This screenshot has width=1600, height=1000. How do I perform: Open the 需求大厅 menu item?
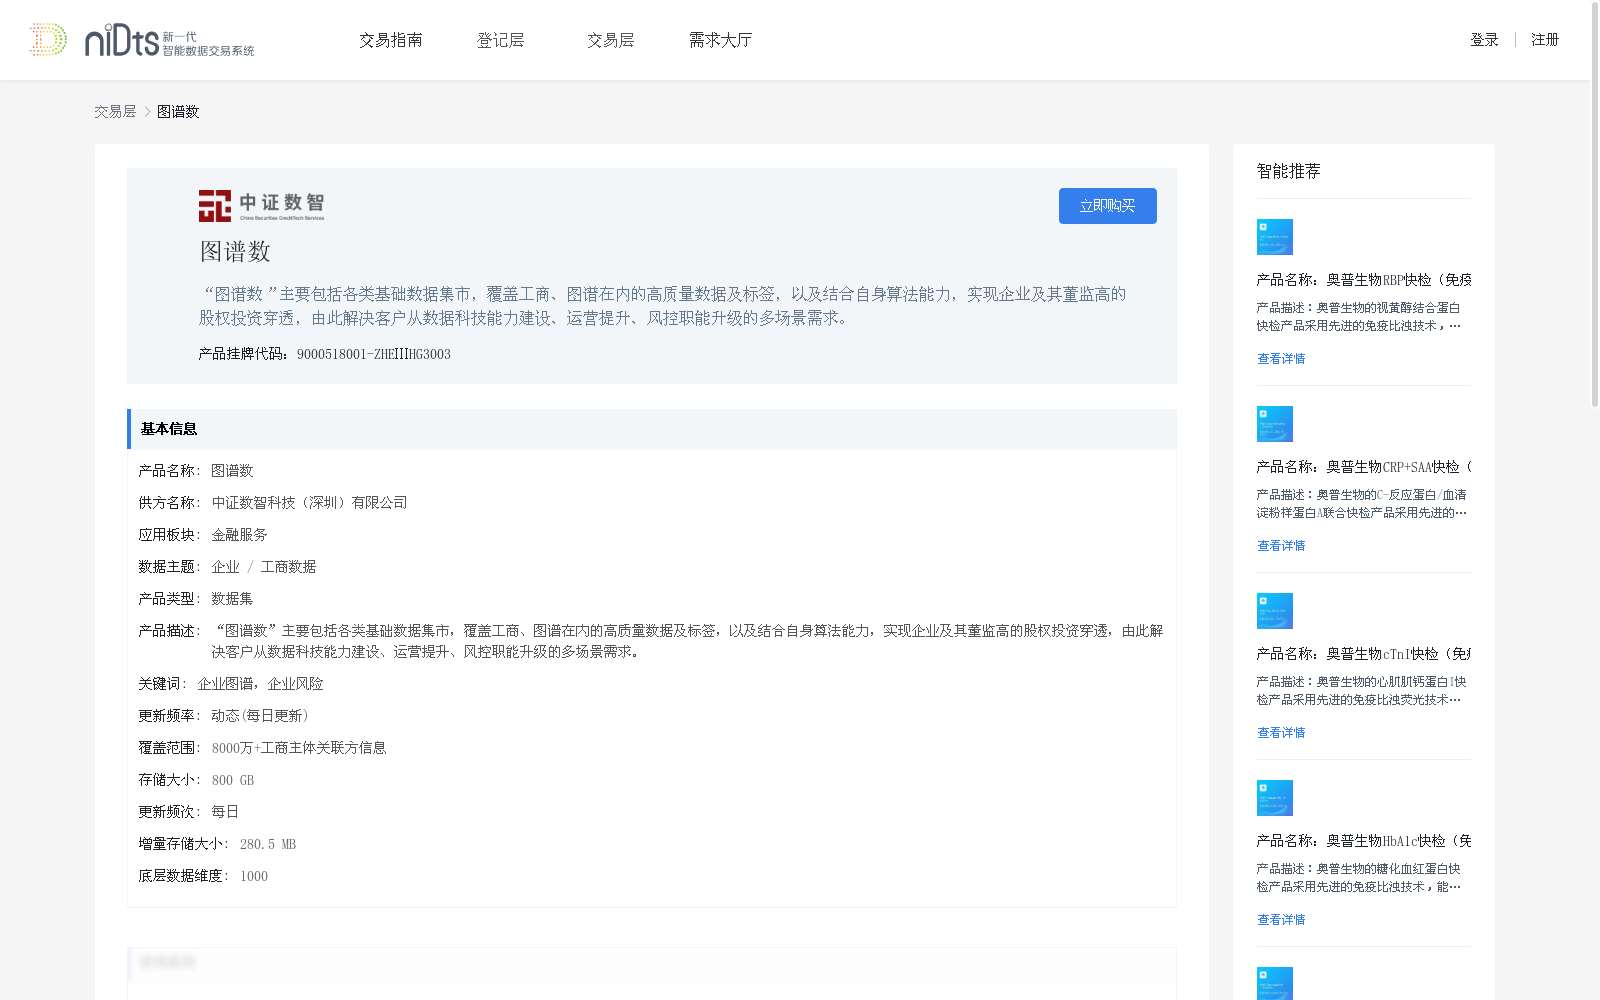pos(720,40)
